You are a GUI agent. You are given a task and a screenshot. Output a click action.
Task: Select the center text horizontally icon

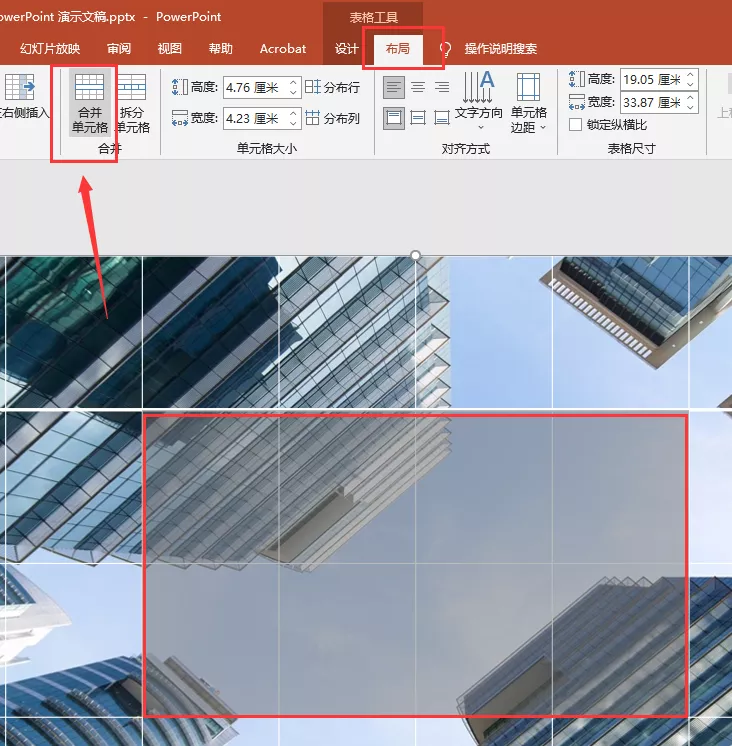tap(418, 87)
